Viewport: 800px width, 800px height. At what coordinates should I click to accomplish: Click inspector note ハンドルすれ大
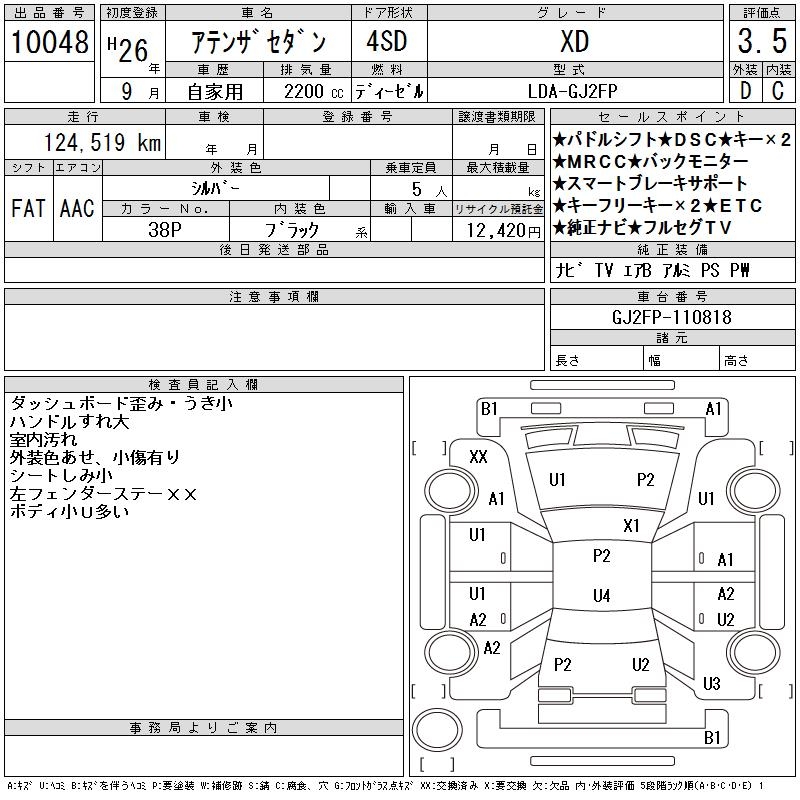69,421
